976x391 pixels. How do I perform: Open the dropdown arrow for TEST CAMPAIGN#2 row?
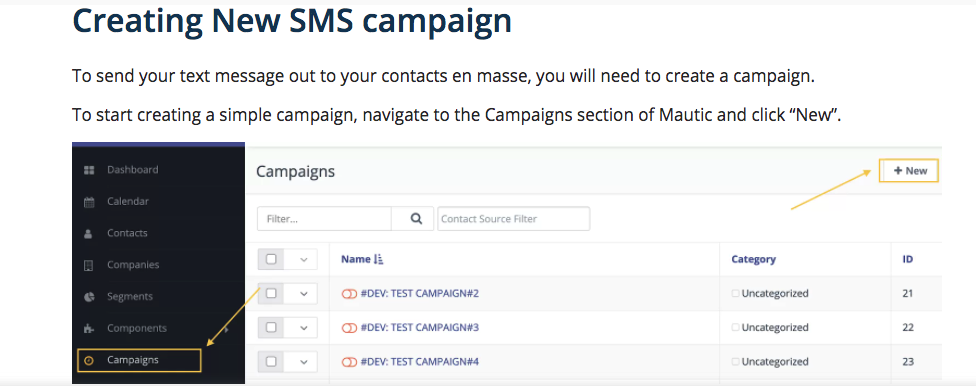pyautogui.click(x=303, y=294)
